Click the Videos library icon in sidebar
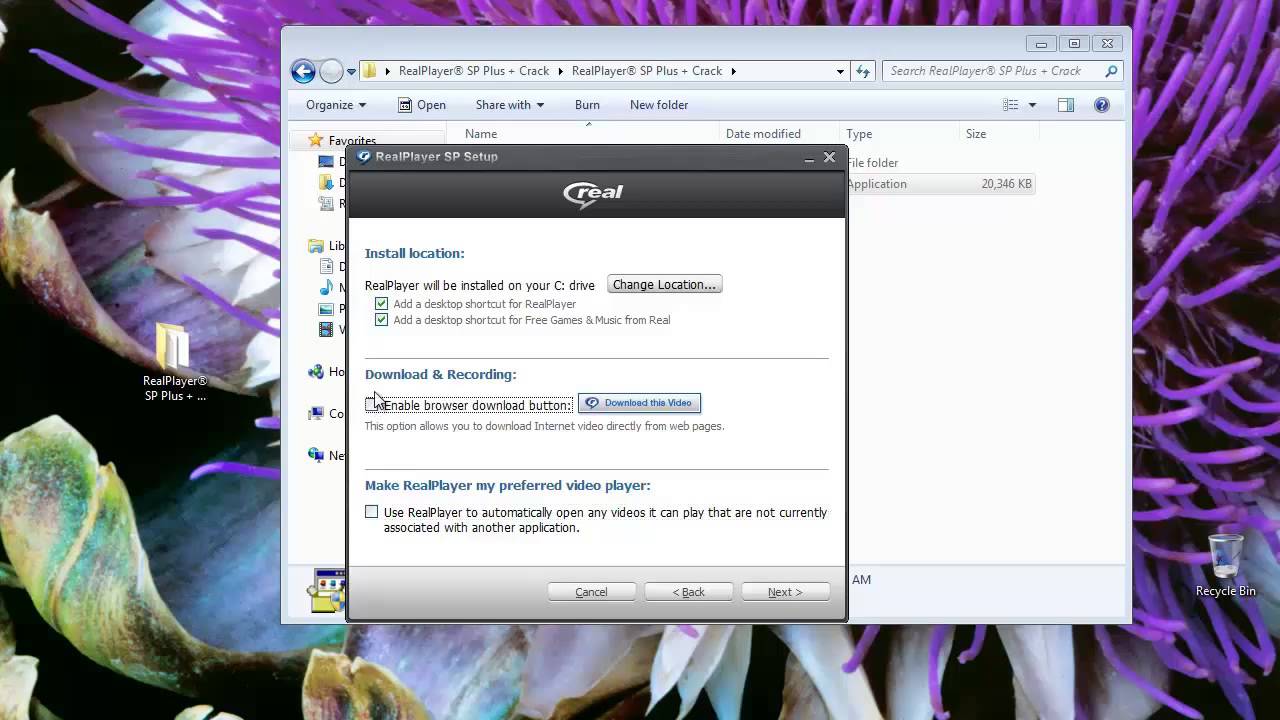The image size is (1280, 720). pos(326,329)
